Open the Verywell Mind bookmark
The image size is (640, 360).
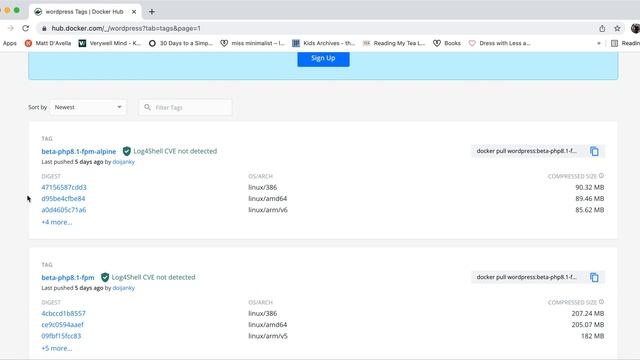[110, 43]
